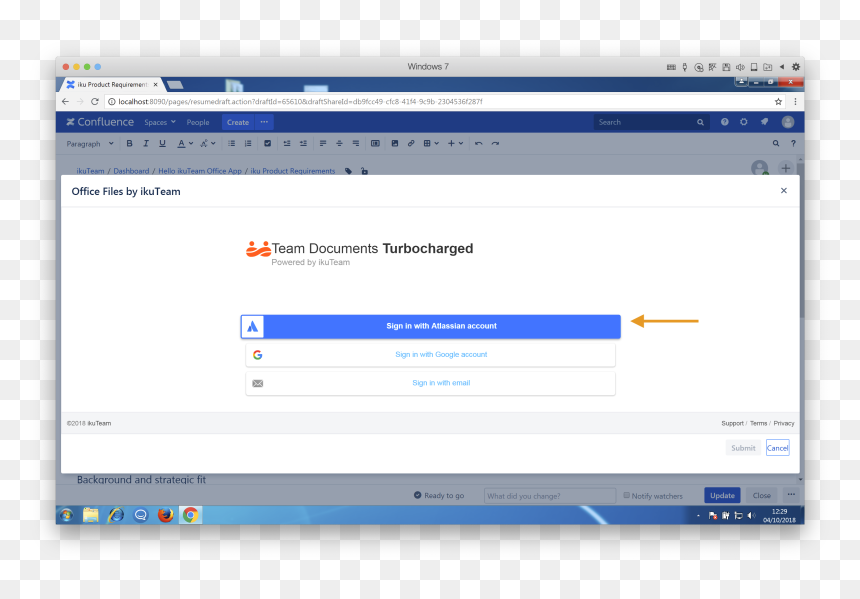Click the Update button
Viewport: 860px width, 599px height.
tap(722, 495)
